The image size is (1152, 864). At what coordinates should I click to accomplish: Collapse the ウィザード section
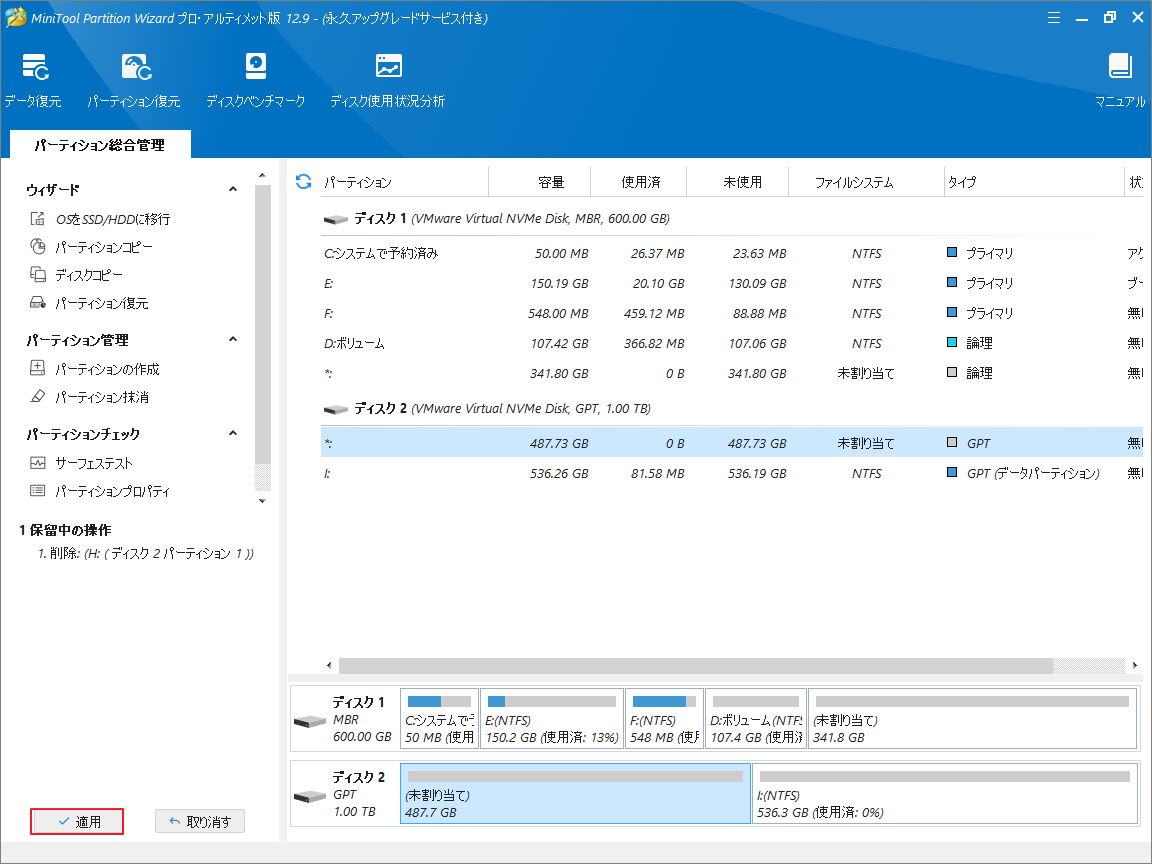click(233, 189)
